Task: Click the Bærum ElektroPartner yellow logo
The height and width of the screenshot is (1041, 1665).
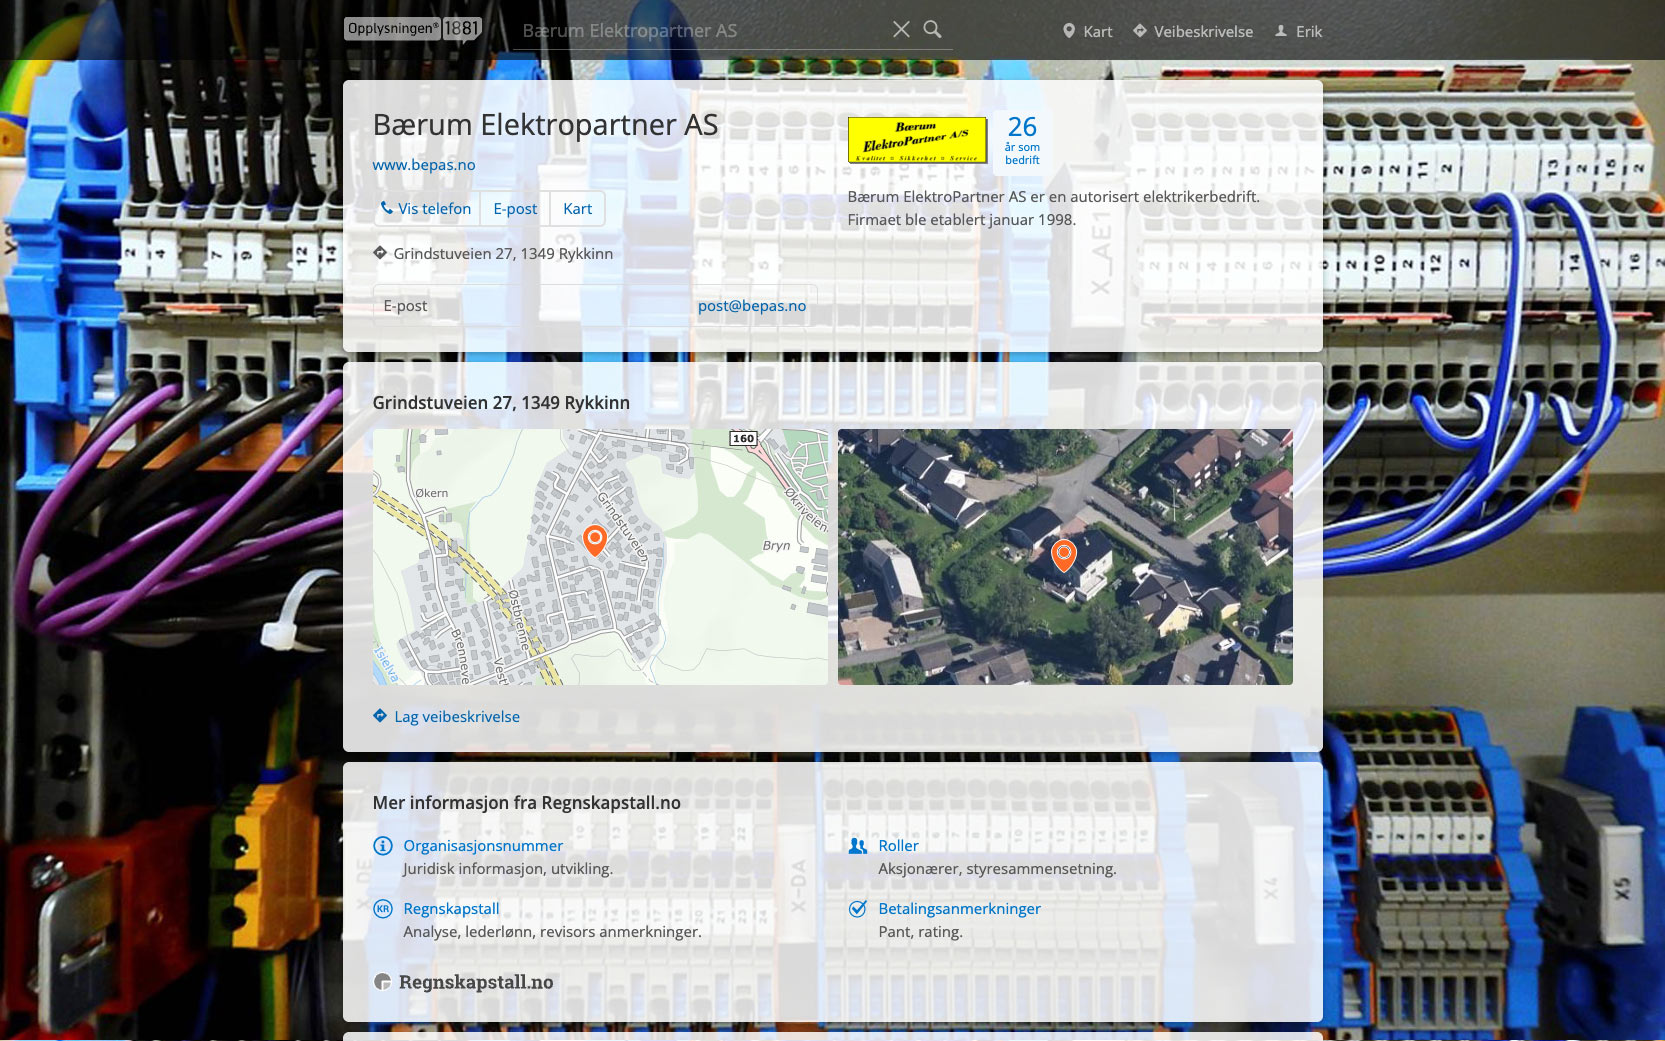Action: [917, 140]
